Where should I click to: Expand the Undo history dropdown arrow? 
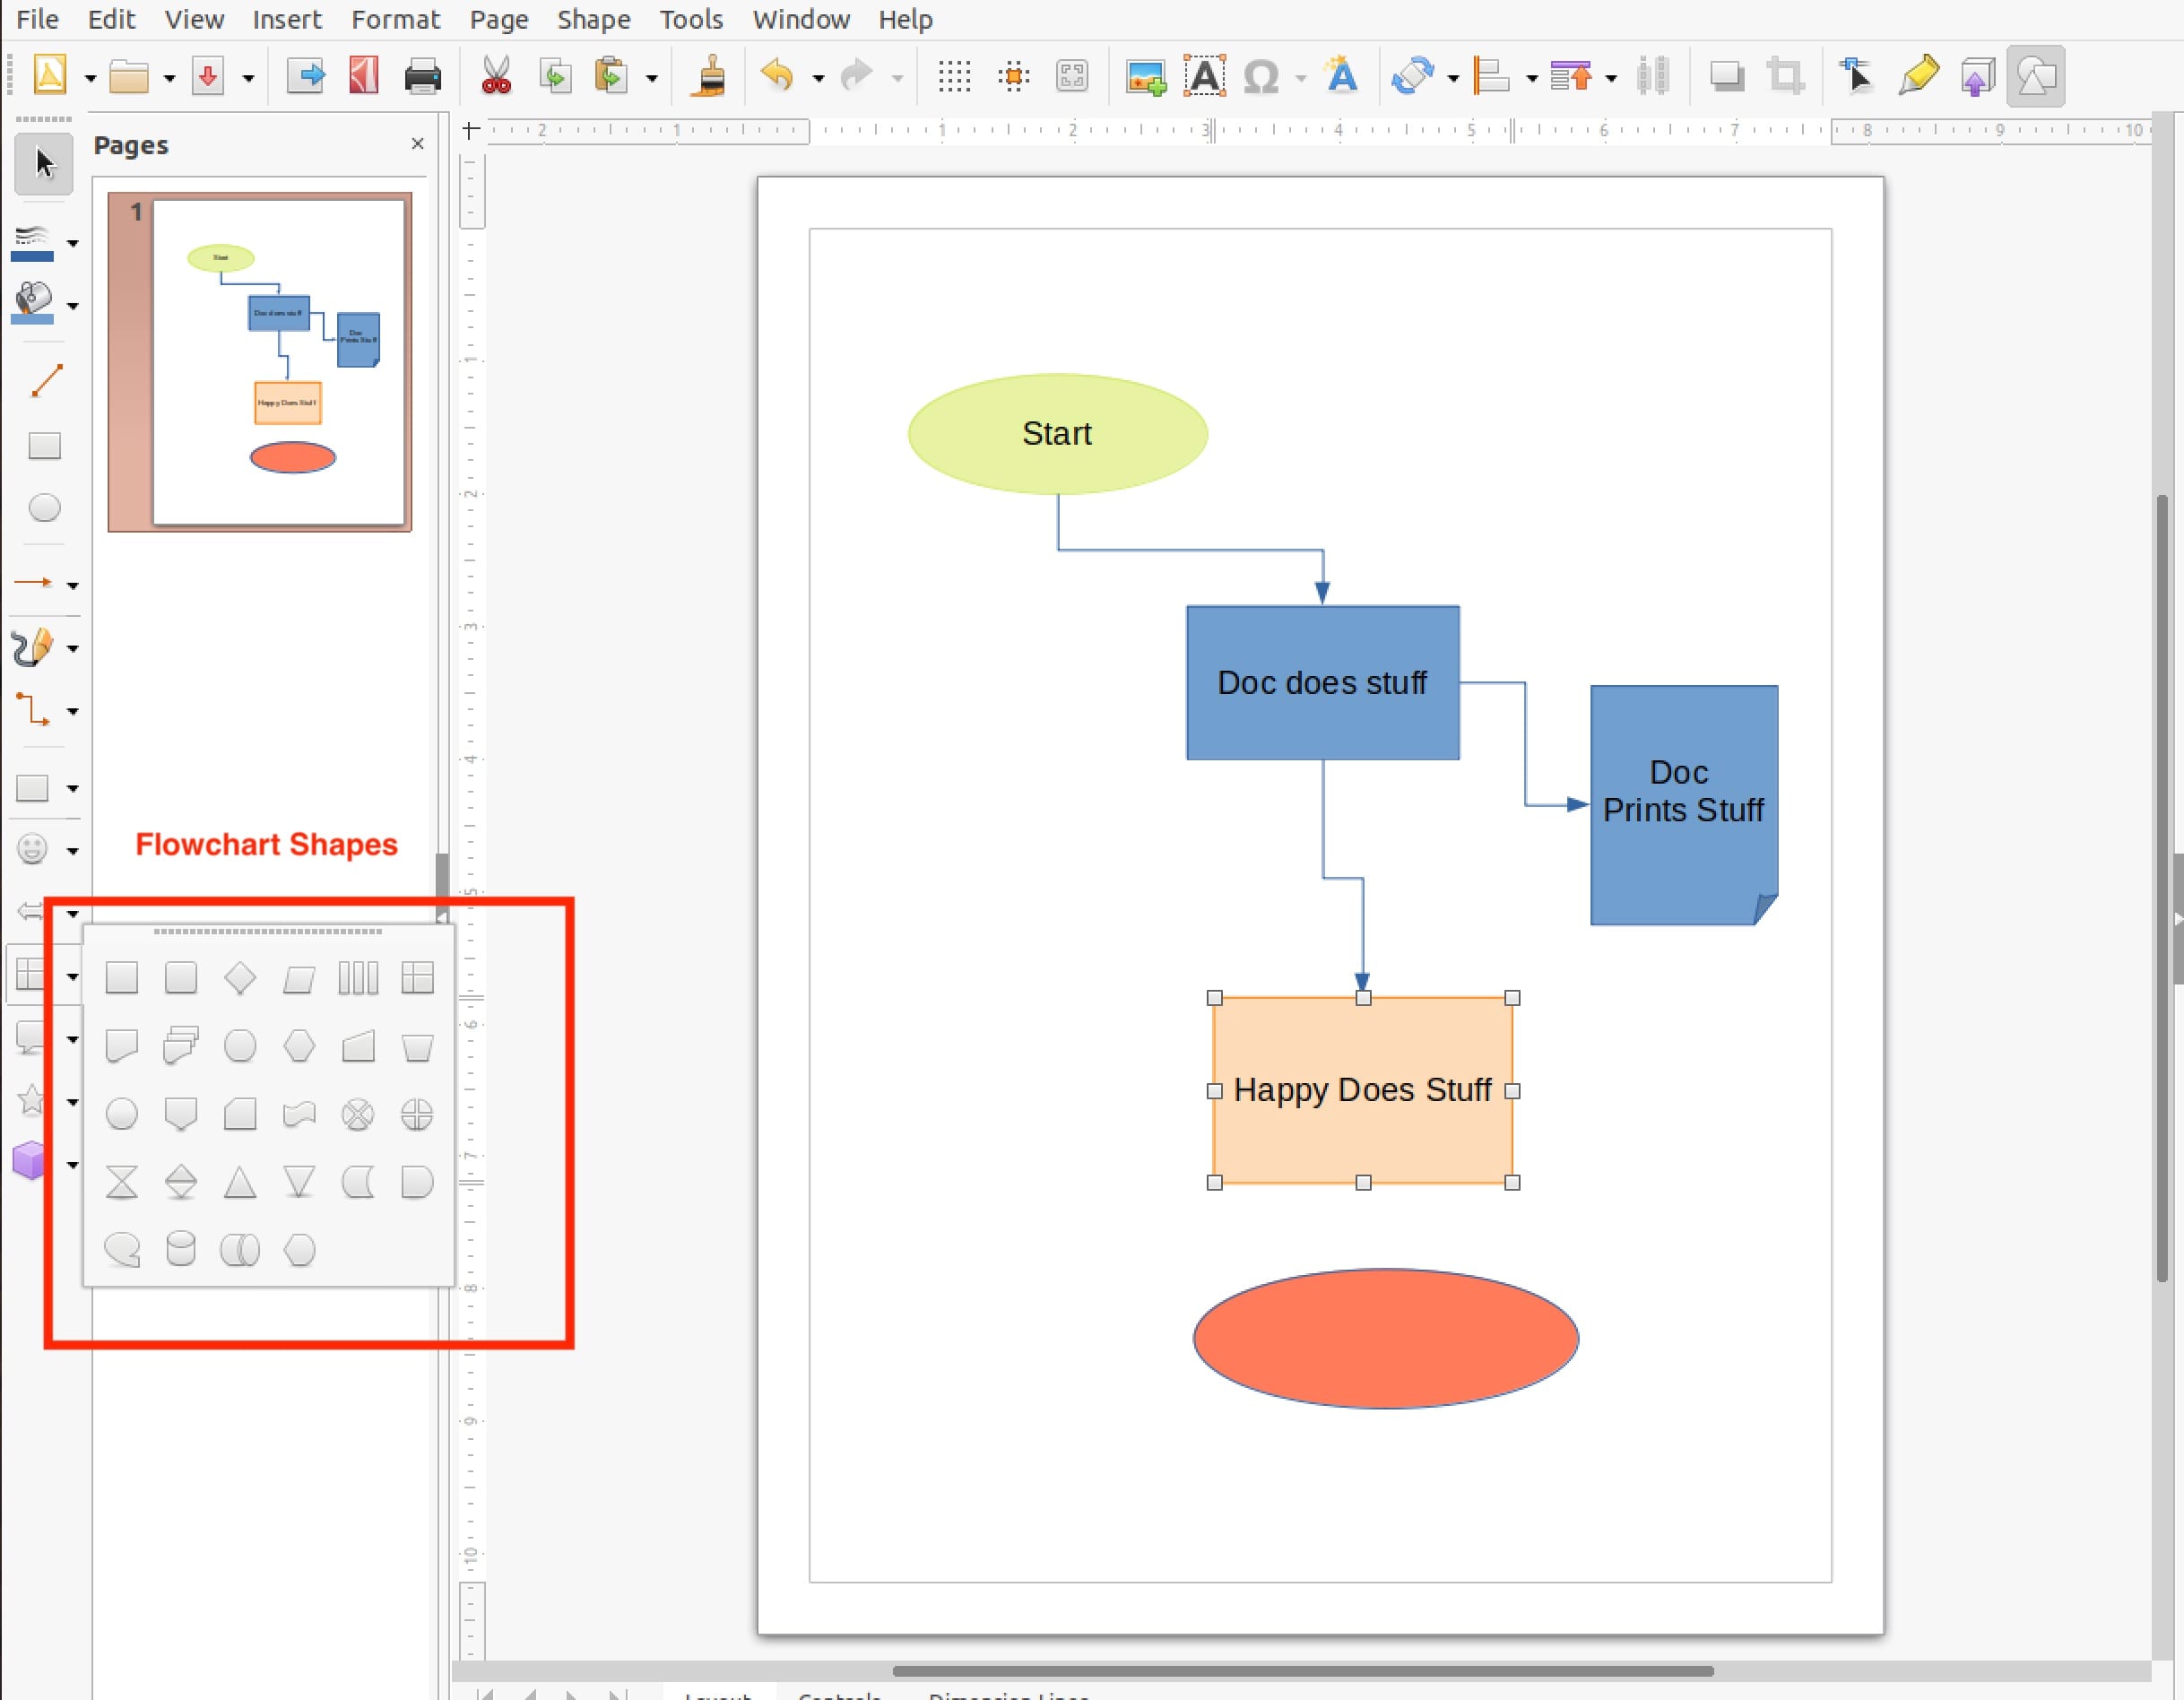tap(818, 78)
